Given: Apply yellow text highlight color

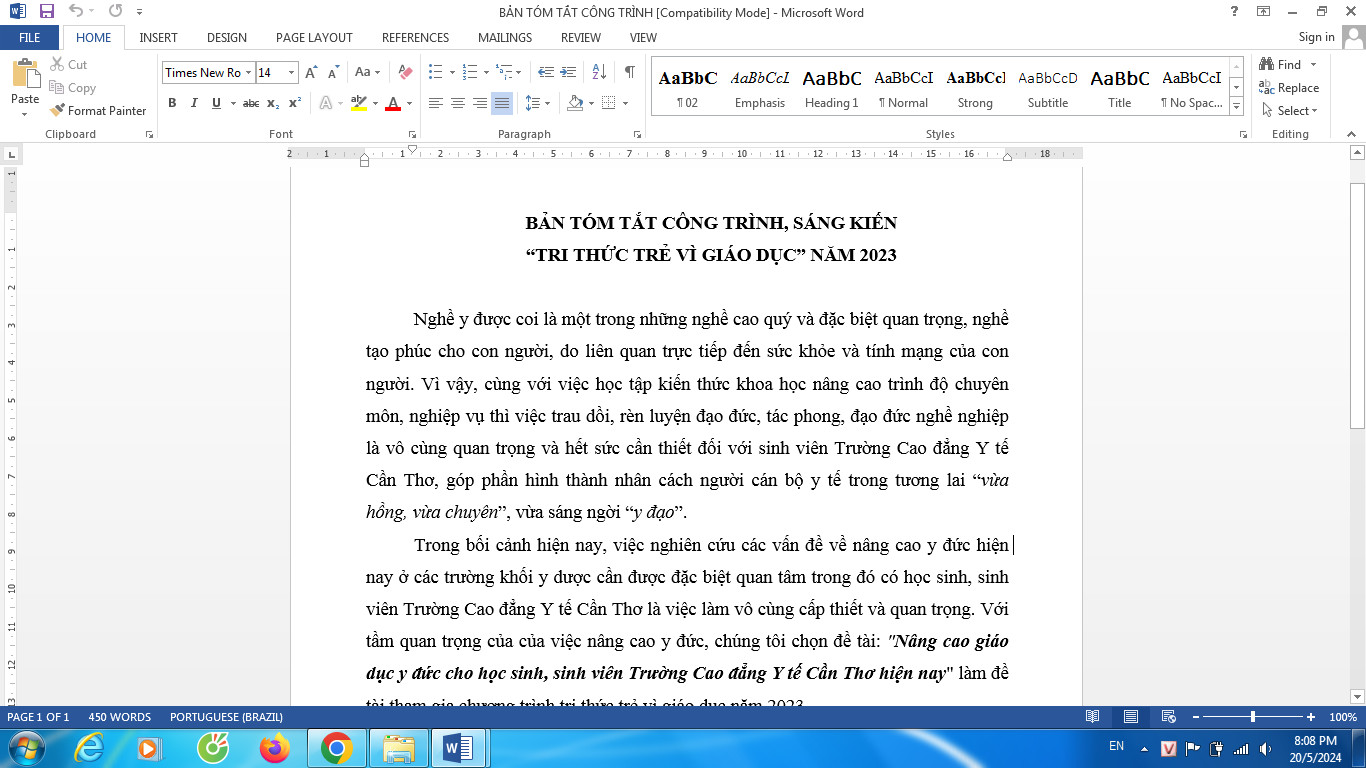Looking at the screenshot, I should tap(359, 103).
